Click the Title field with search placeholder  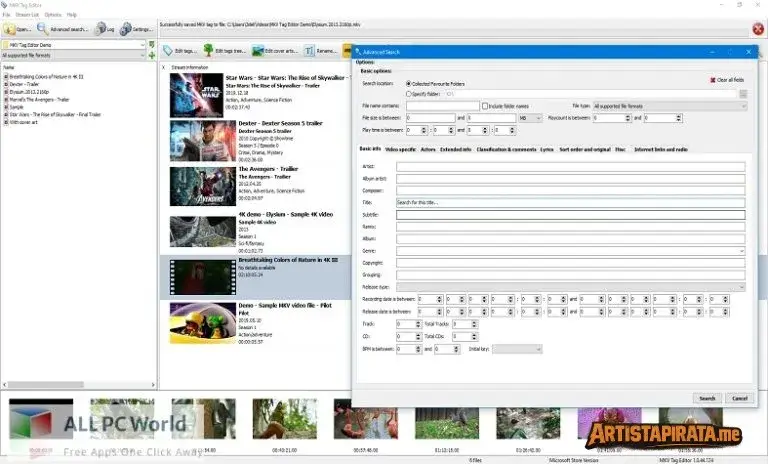coord(571,202)
